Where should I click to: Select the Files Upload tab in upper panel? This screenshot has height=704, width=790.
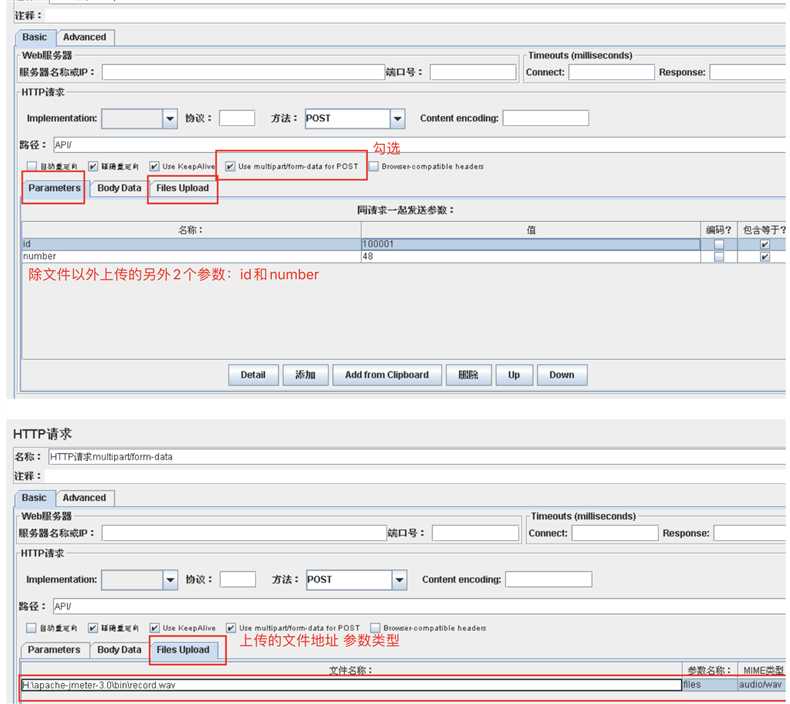coord(182,188)
